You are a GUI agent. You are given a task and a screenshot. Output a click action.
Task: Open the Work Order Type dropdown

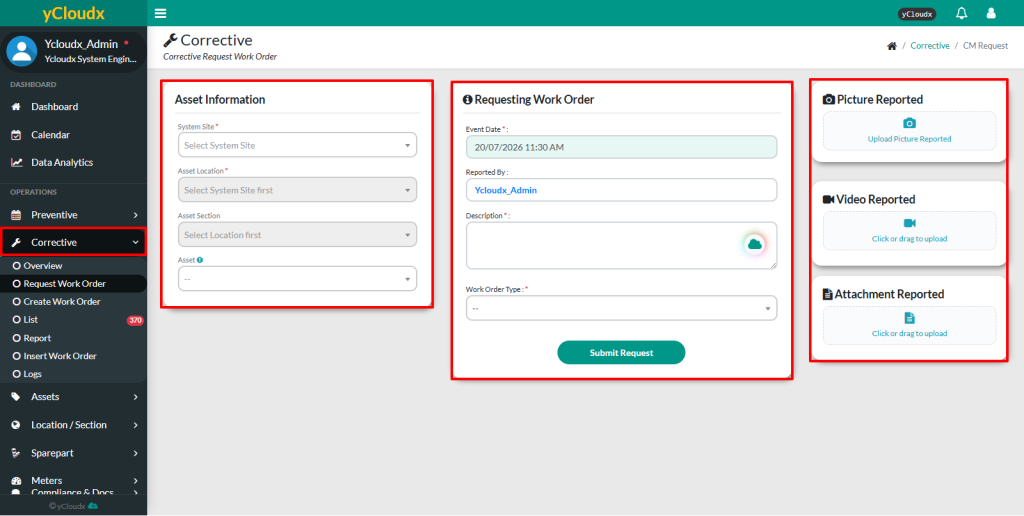point(621,308)
